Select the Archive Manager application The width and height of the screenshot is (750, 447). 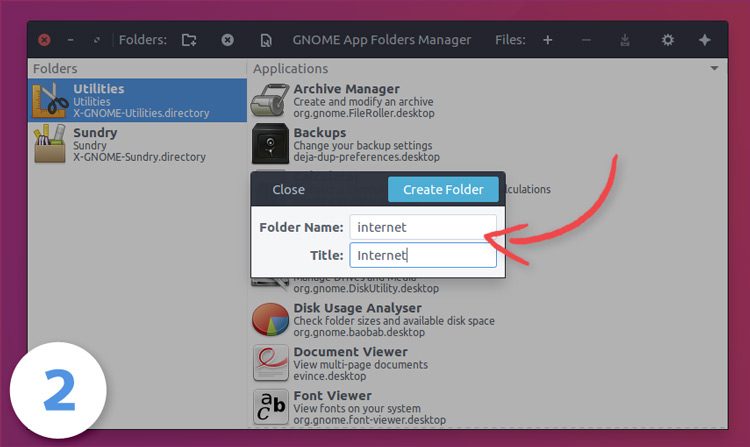coord(487,100)
